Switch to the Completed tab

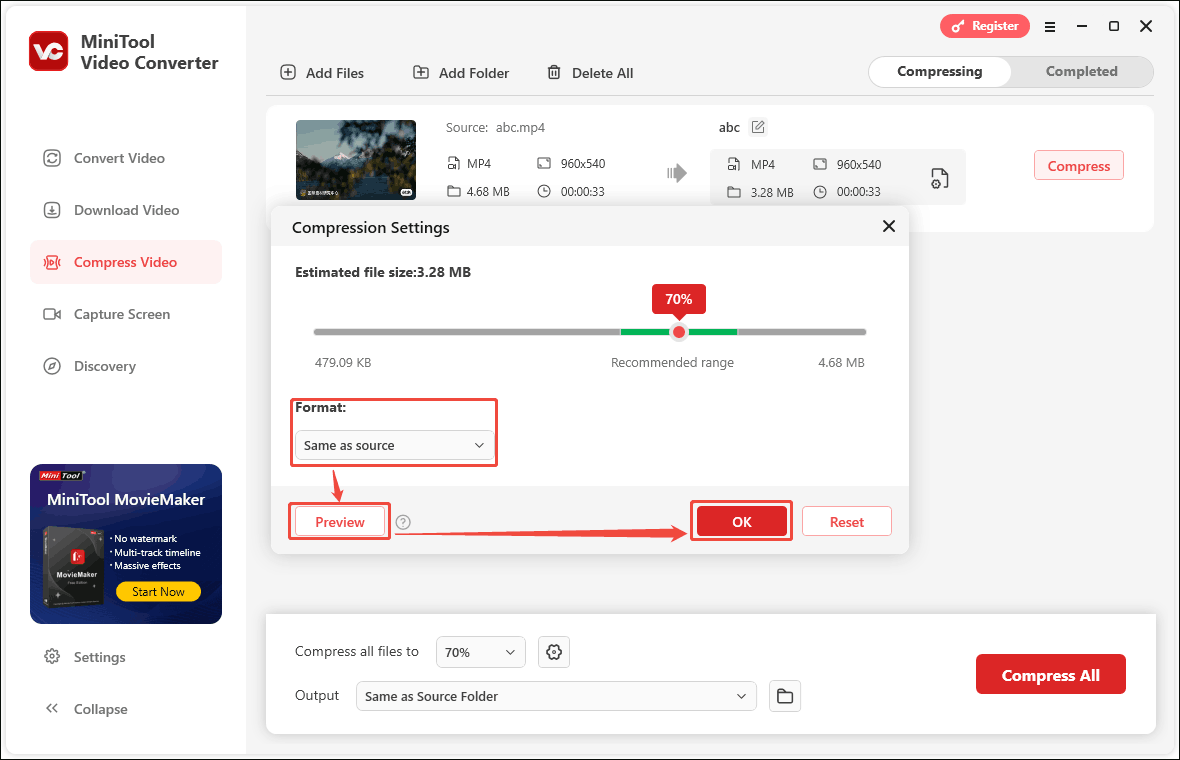tap(1081, 71)
